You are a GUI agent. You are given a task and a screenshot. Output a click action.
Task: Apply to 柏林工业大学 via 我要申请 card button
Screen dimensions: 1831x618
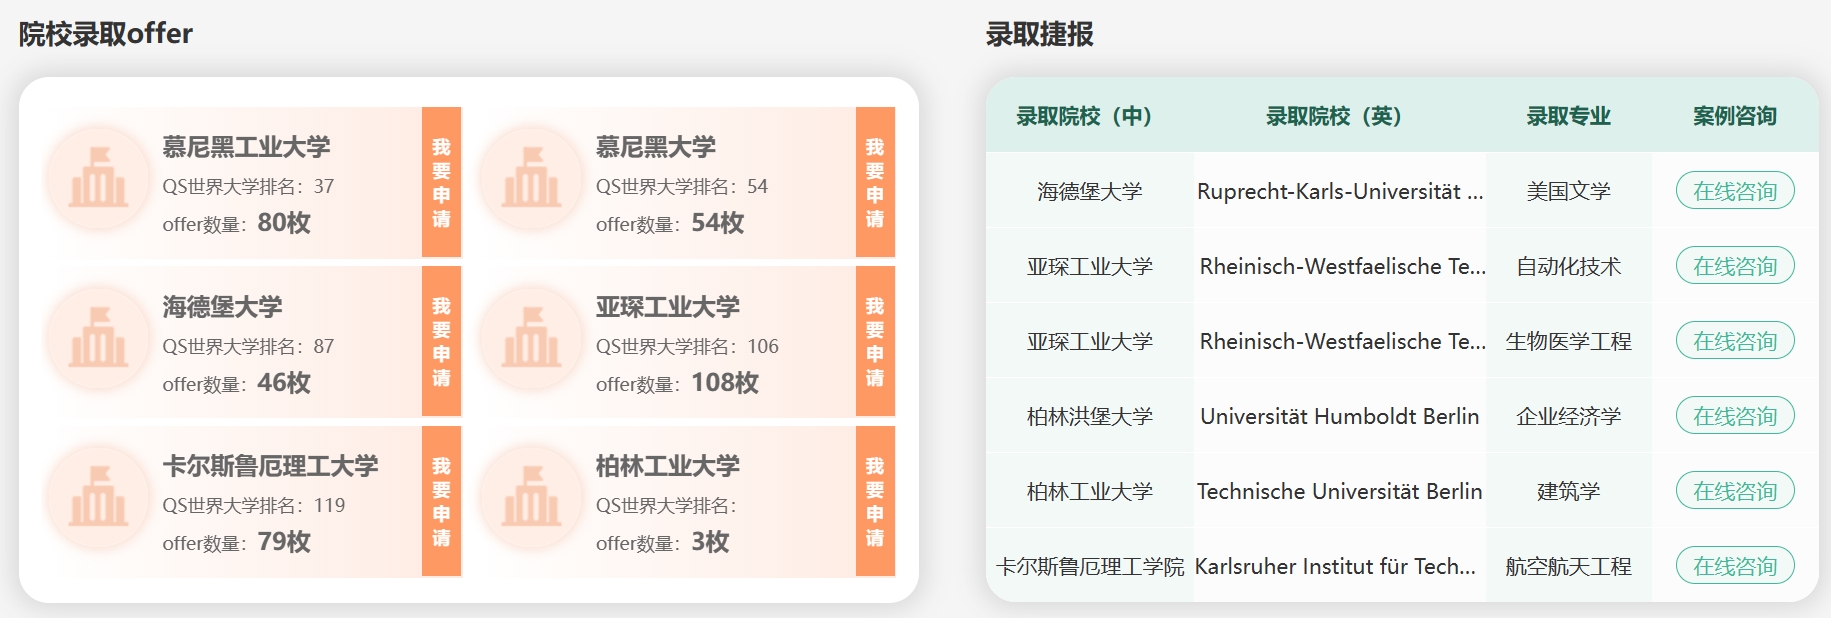tap(875, 501)
